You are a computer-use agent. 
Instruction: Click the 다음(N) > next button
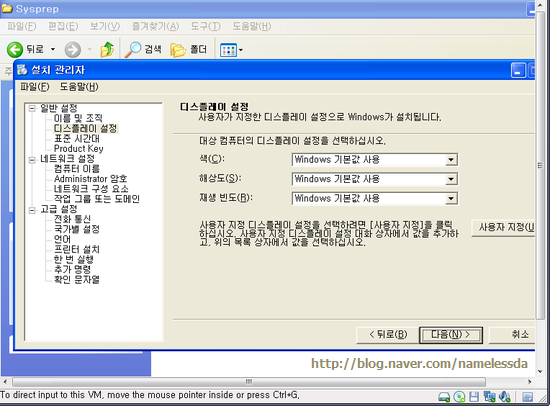pyautogui.click(x=451, y=335)
